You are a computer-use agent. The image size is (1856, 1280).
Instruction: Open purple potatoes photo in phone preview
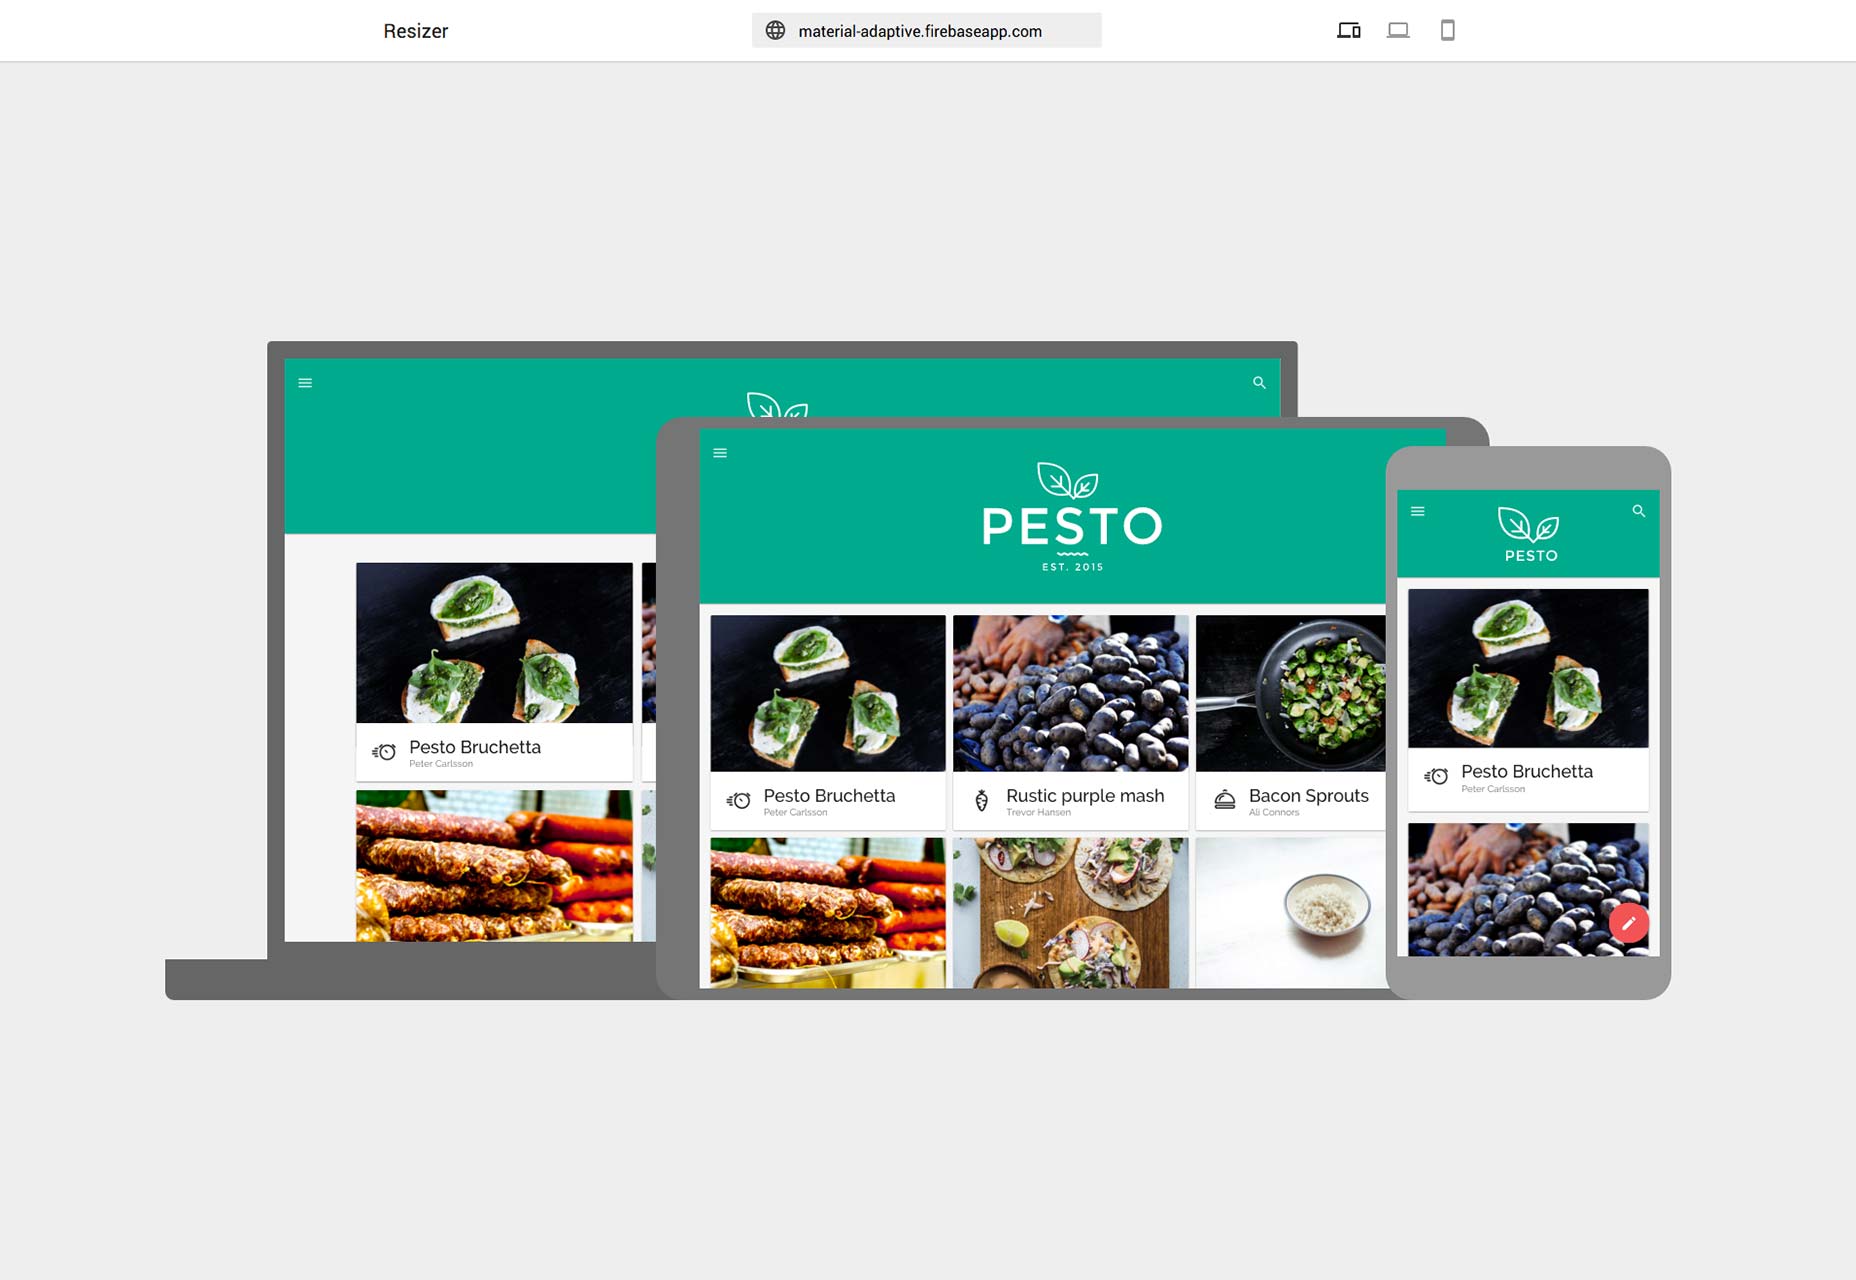pyautogui.click(x=1528, y=889)
